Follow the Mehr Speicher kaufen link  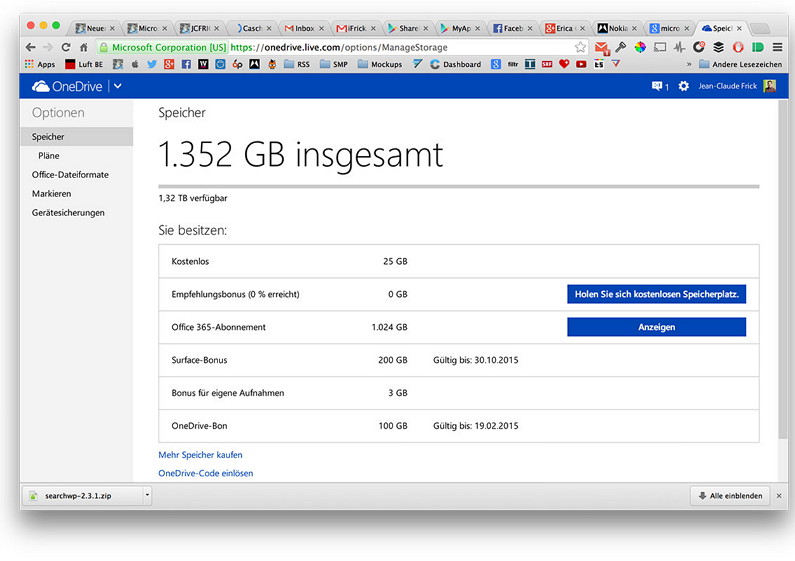point(200,455)
